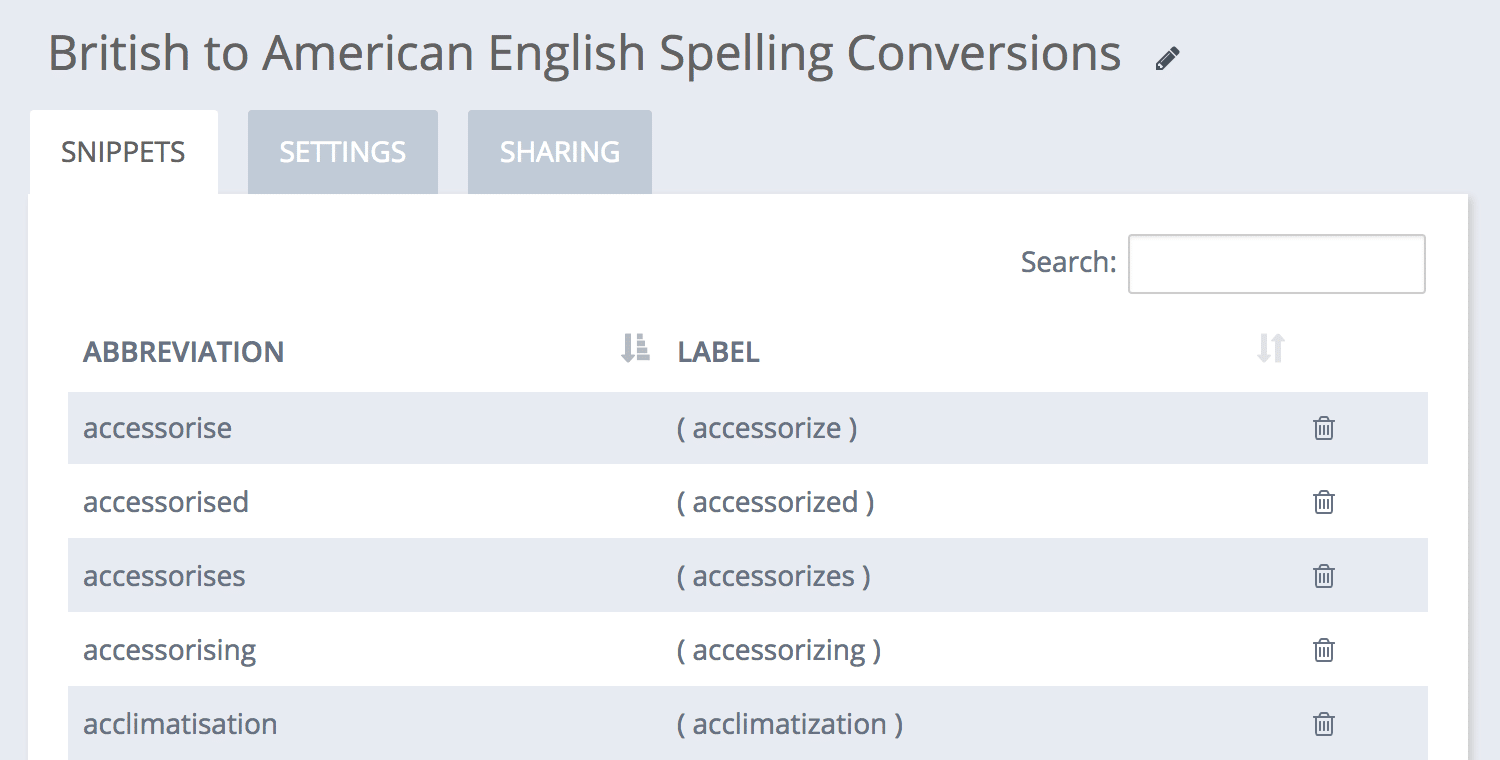1500x760 pixels.
Task: Select the Snippets tab
Action: (123, 152)
